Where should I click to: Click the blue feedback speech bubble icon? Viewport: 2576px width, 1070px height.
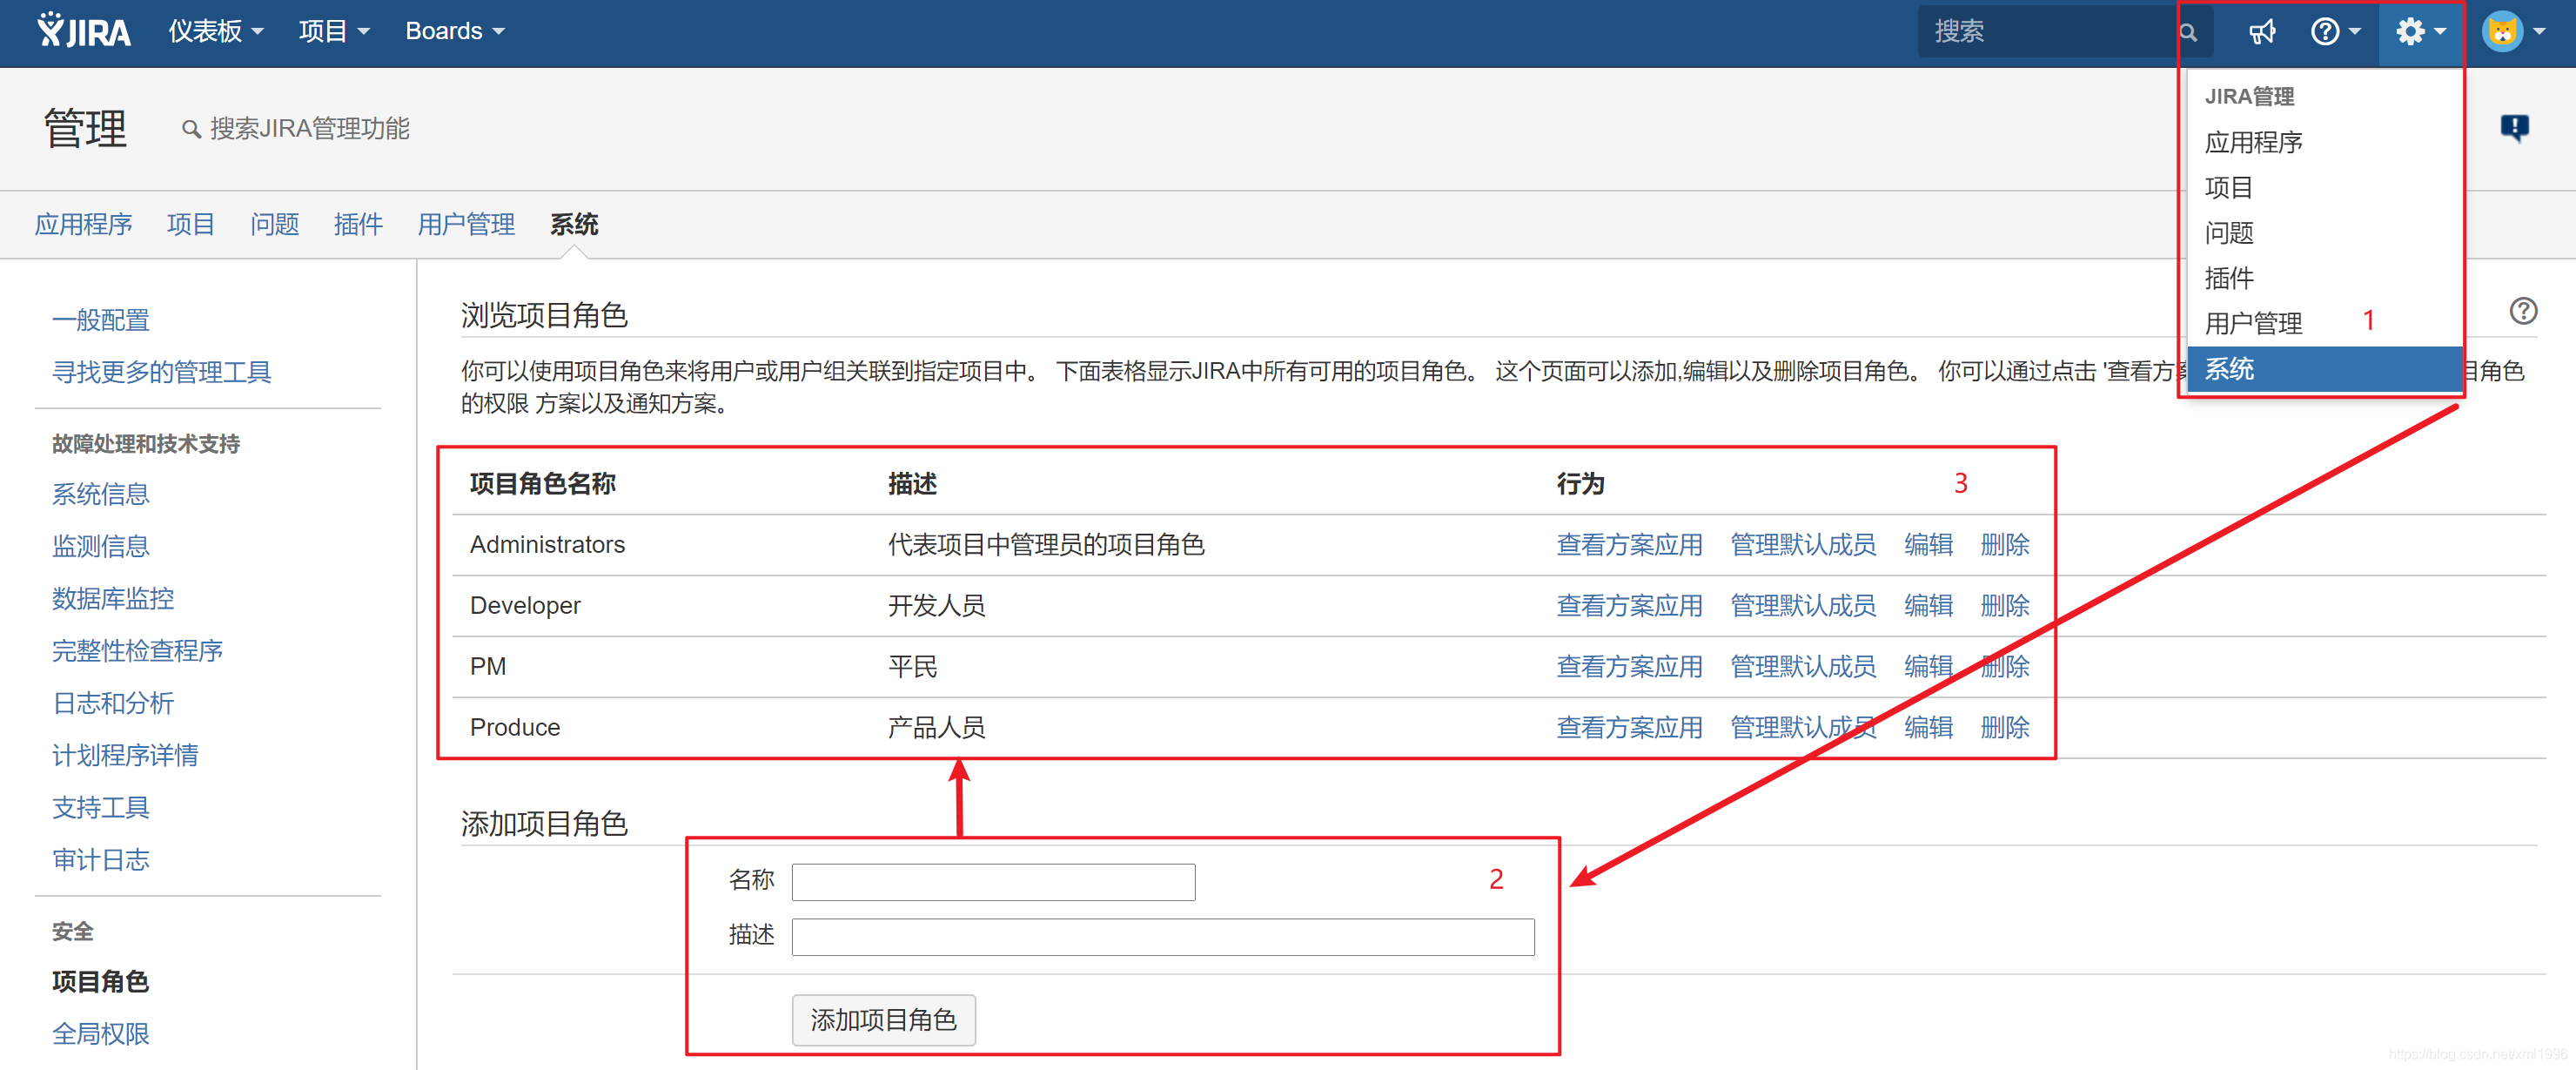point(2513,127)
